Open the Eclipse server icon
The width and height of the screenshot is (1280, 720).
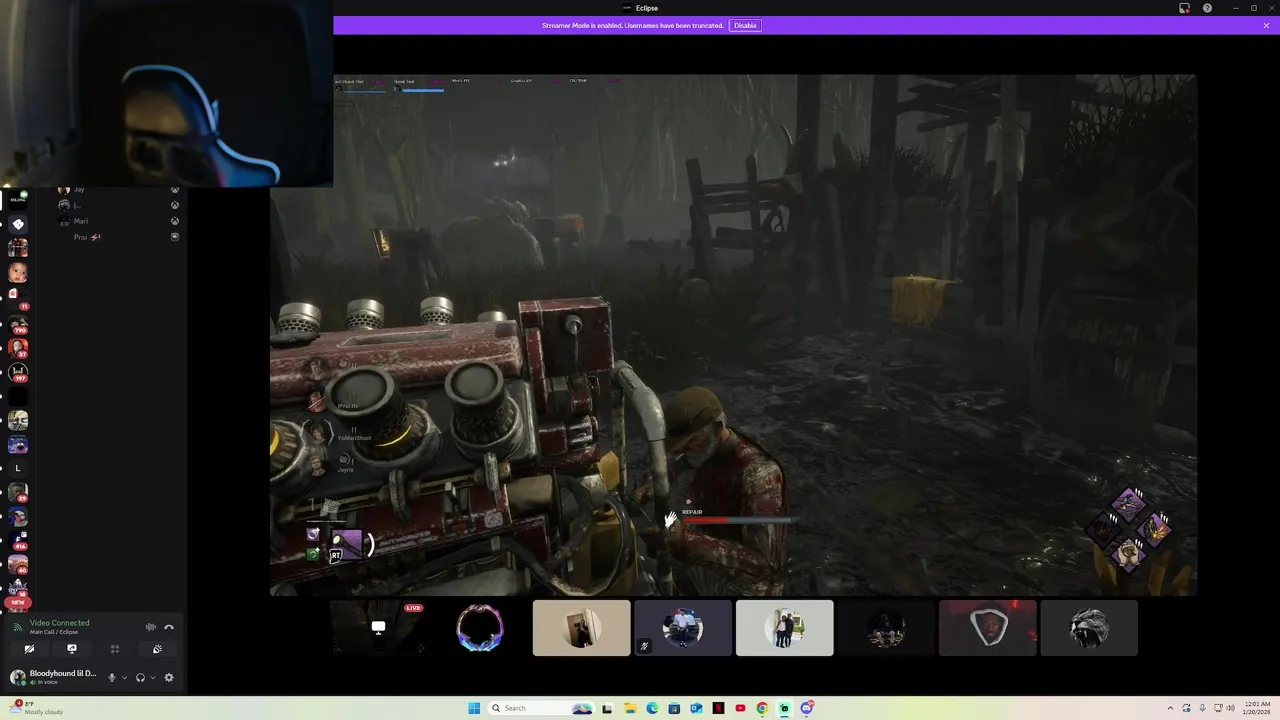tap(18, 199)
